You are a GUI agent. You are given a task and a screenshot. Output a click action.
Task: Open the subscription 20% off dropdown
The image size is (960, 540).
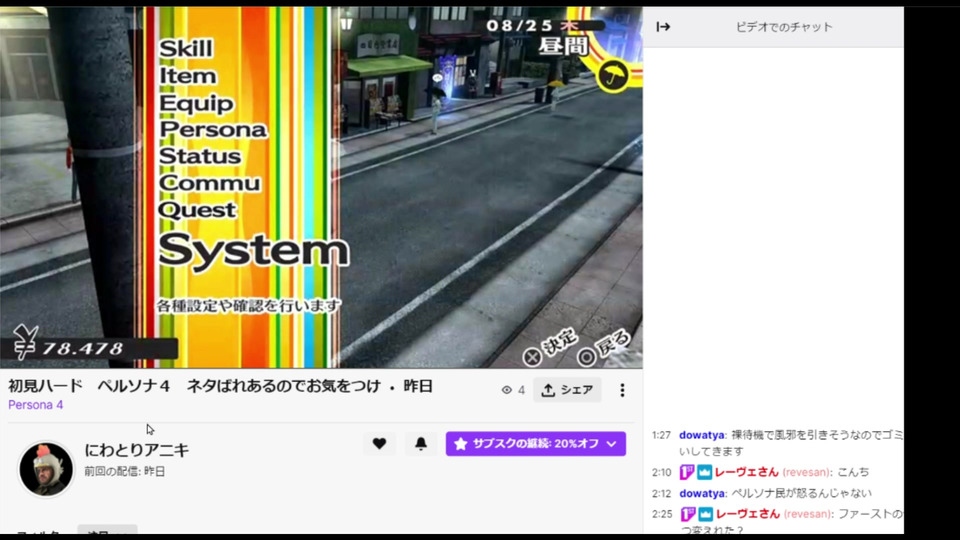pos(536,443)
